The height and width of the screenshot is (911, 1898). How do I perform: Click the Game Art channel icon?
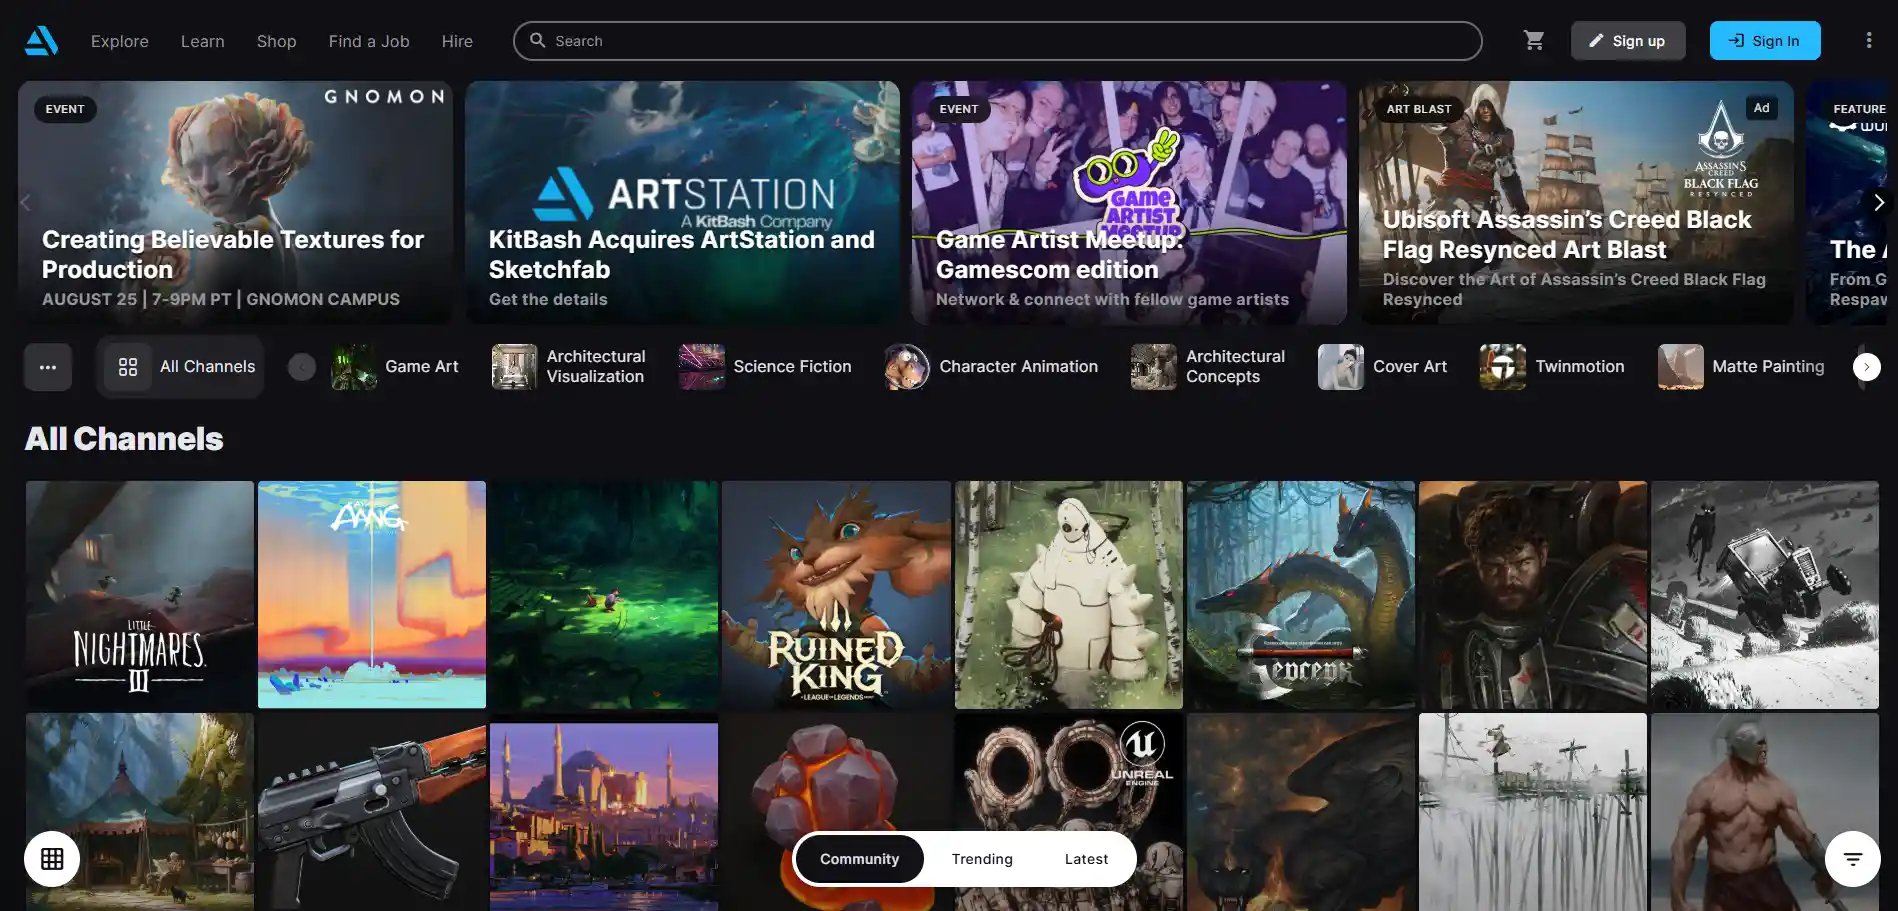tap(354, 367)
